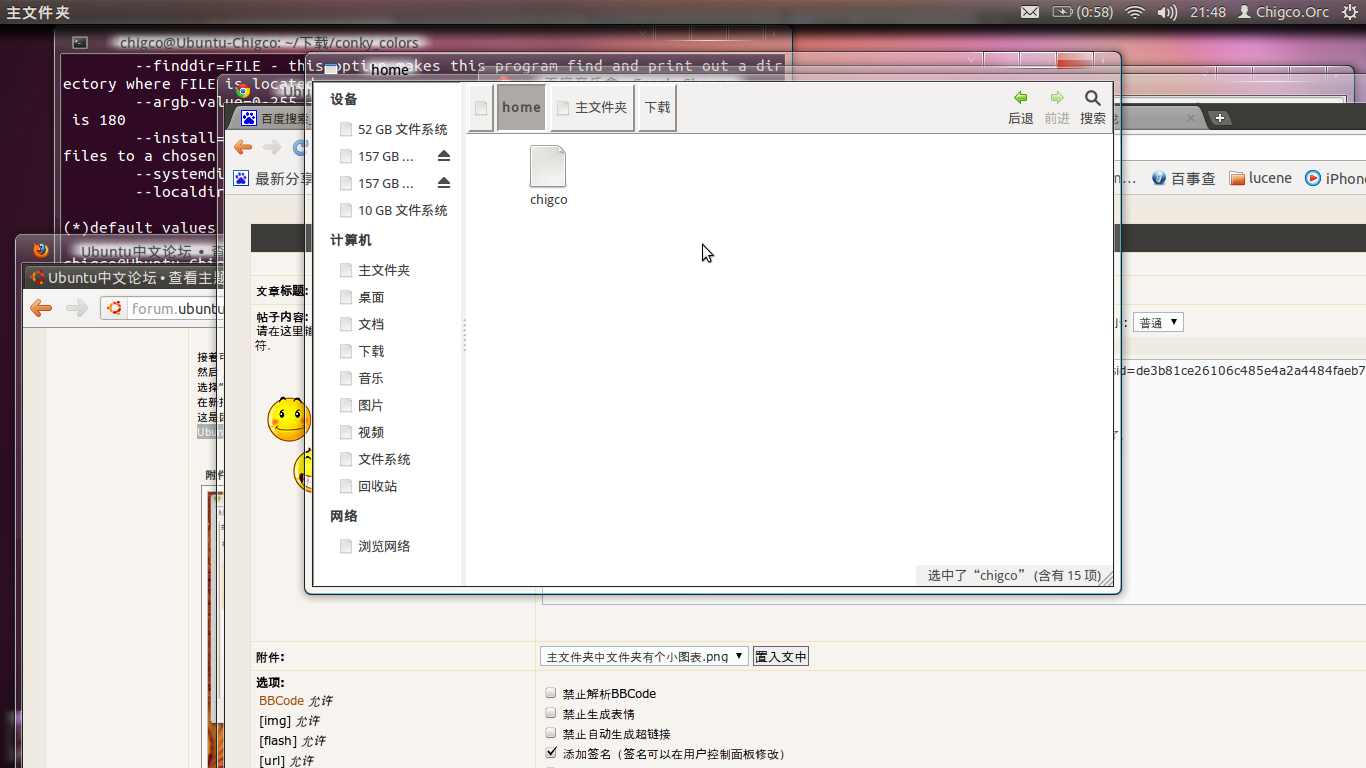Open the iPhone bookmark in Chrome
The image size is (1366, 768).
[1335, 178]
